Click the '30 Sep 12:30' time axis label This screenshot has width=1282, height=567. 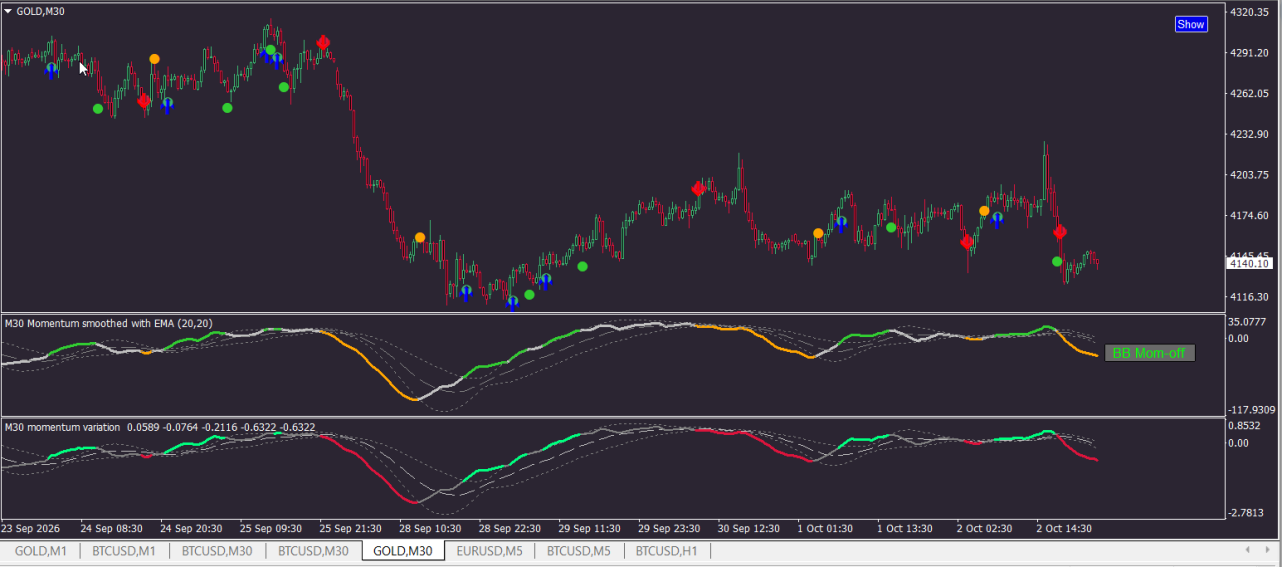pyautogui.click(x=750, y=529)
